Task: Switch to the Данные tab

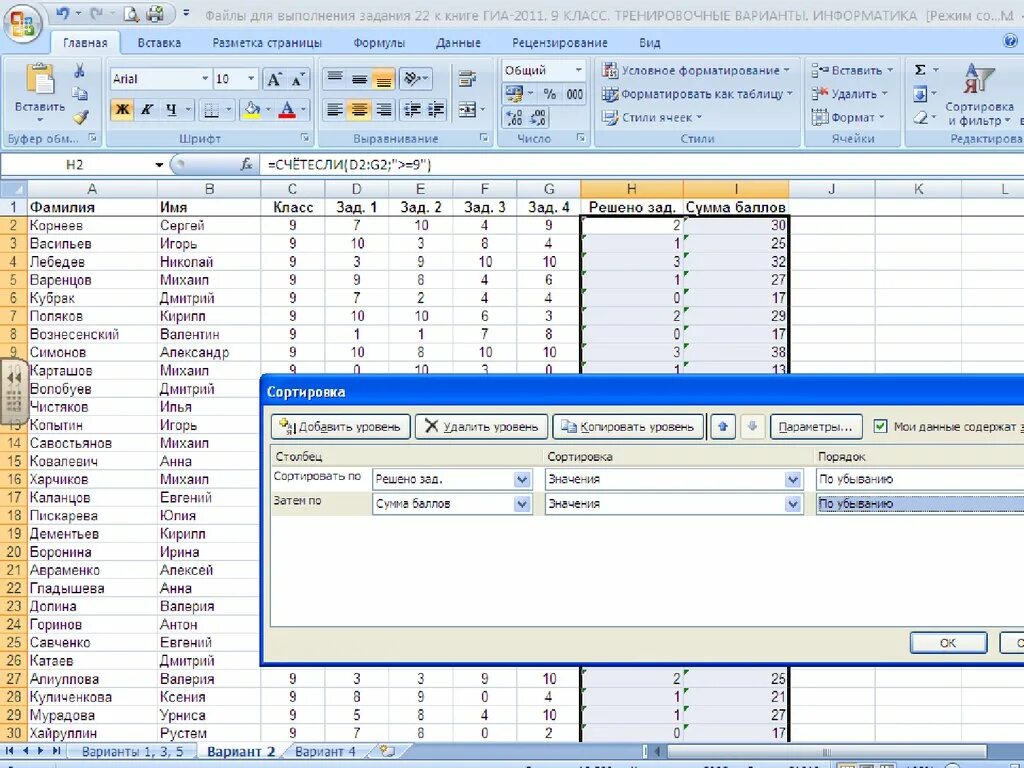Action: click(458, 43)
